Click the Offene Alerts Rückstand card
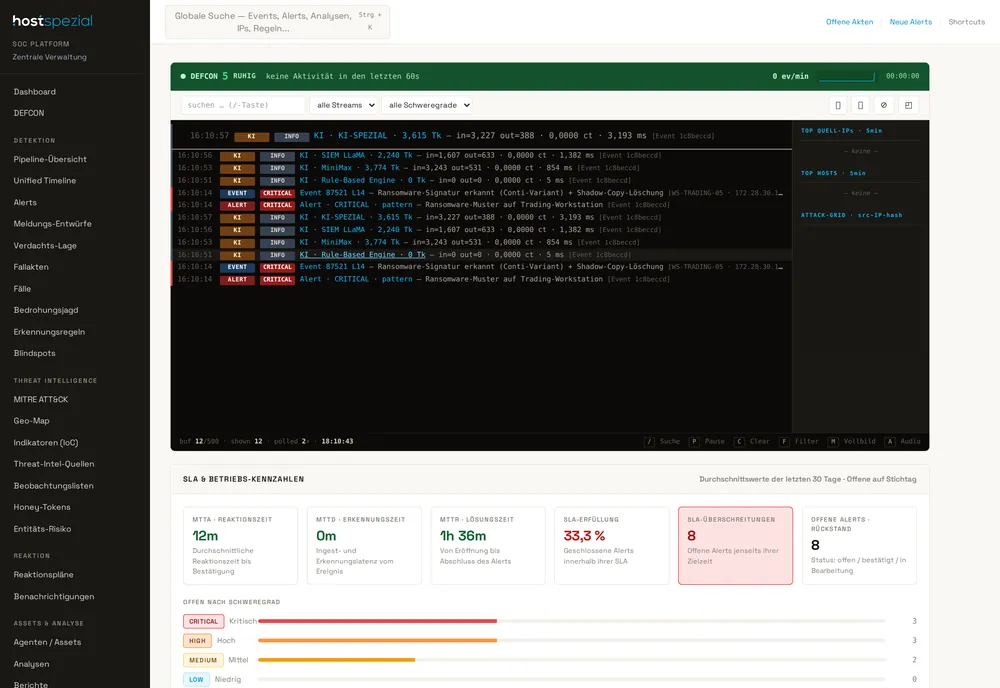 coord(859,546)
